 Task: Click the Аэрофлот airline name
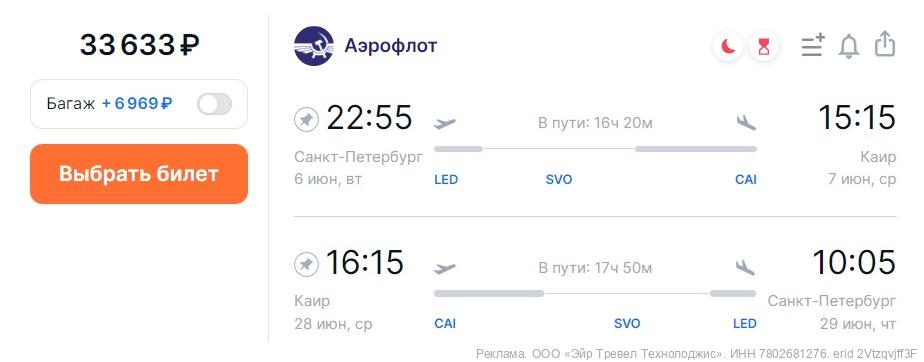click(x=391, y=45)
